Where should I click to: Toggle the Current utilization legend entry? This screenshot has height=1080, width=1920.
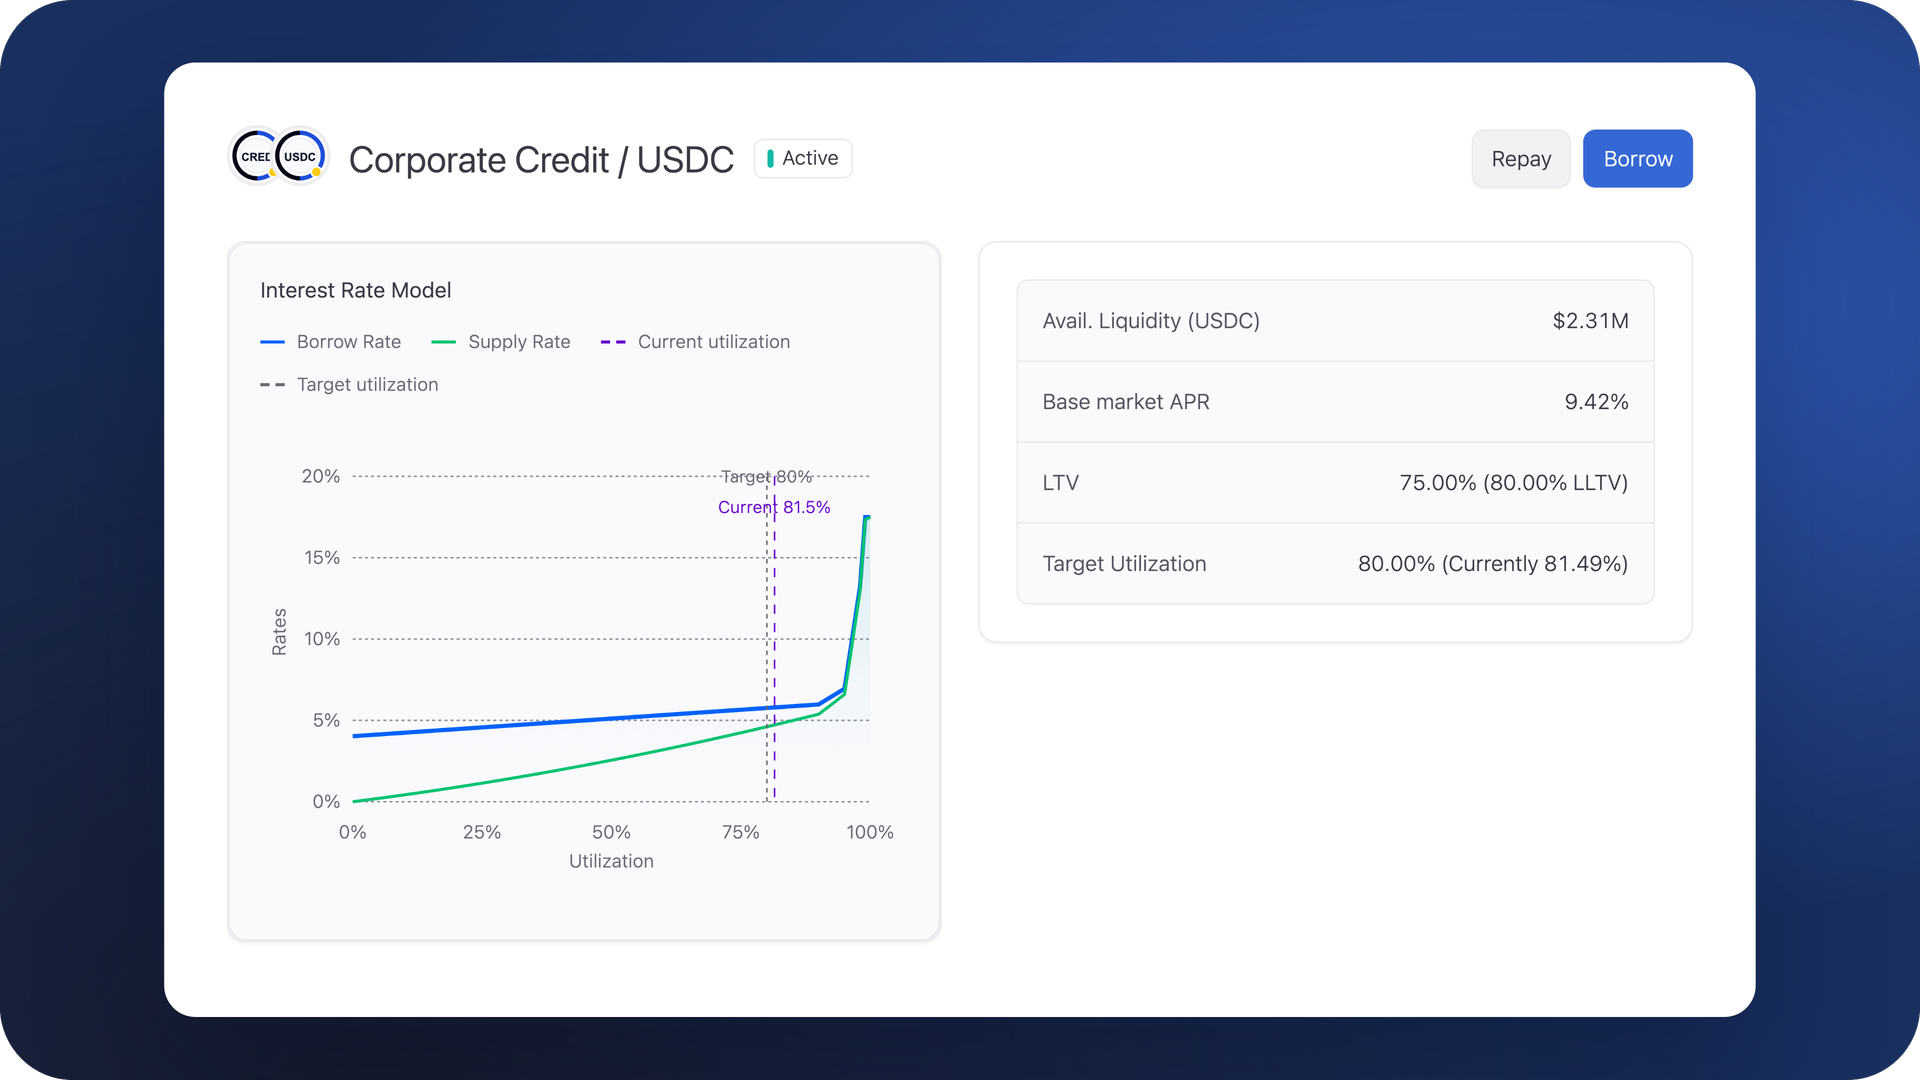click(695, 342)
